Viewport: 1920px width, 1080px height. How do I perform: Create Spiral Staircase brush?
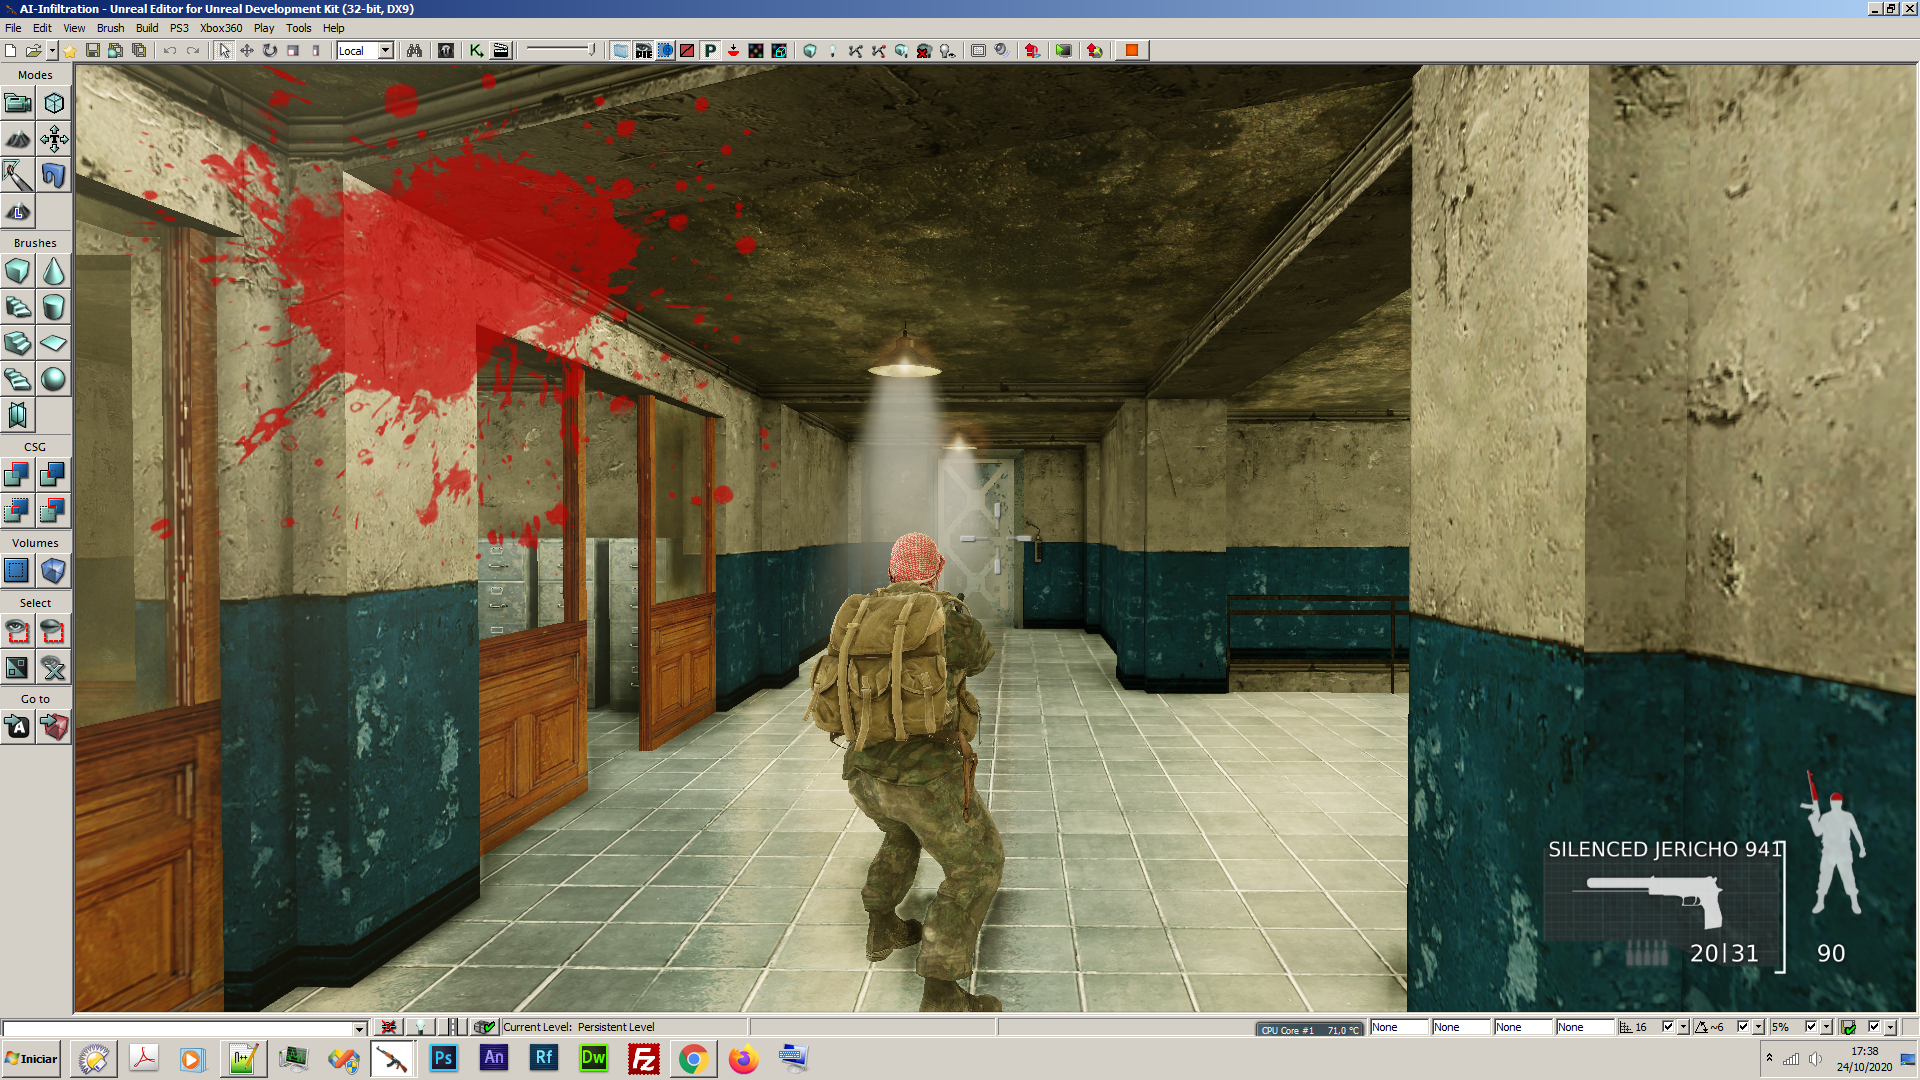[x=18, y=379]
